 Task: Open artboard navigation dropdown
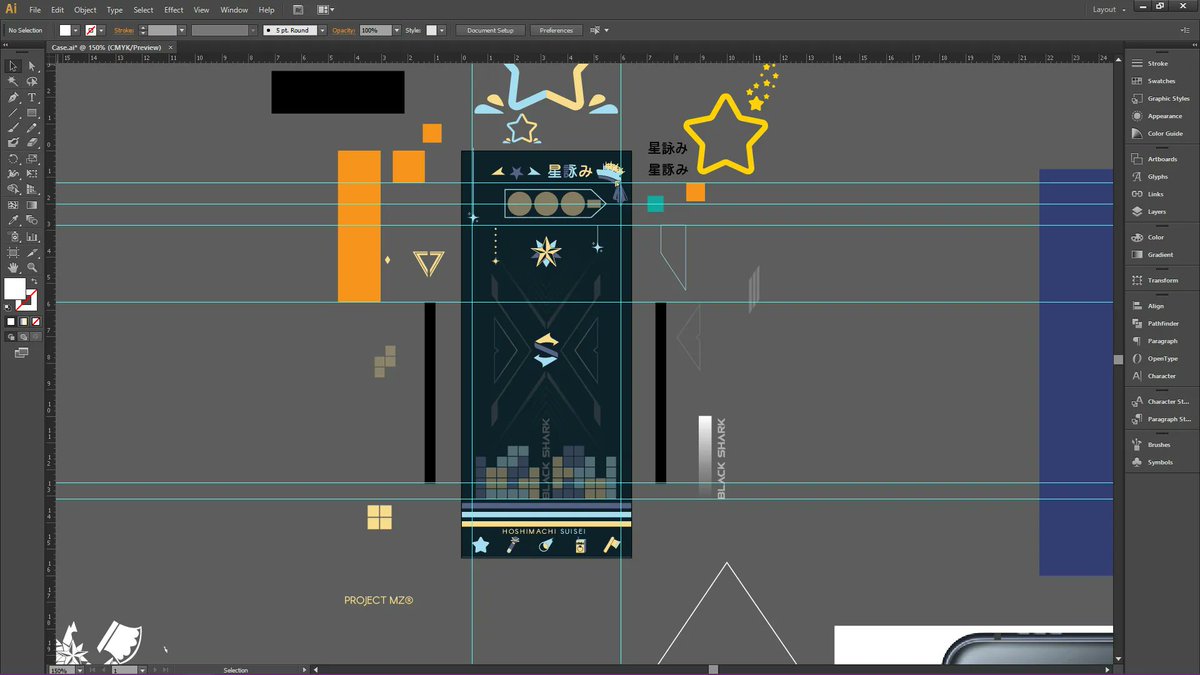(x=142, y=670)
